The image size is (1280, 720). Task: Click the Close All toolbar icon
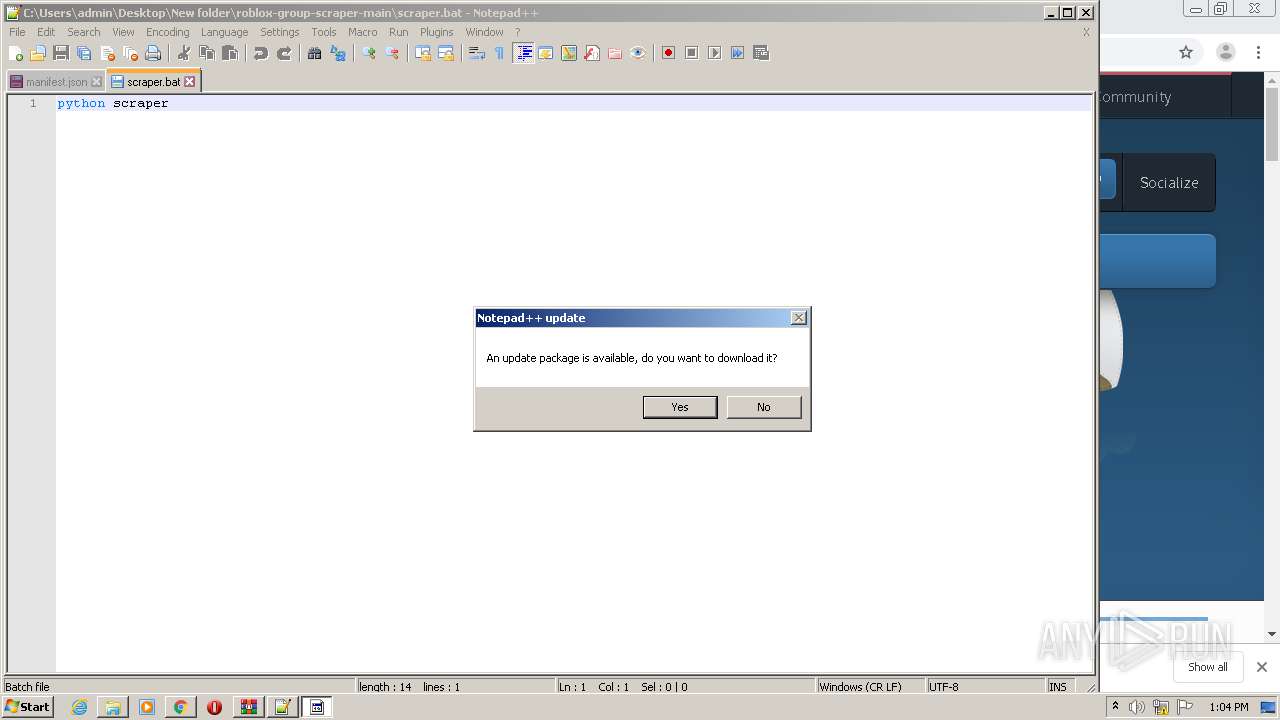(130, 53)
